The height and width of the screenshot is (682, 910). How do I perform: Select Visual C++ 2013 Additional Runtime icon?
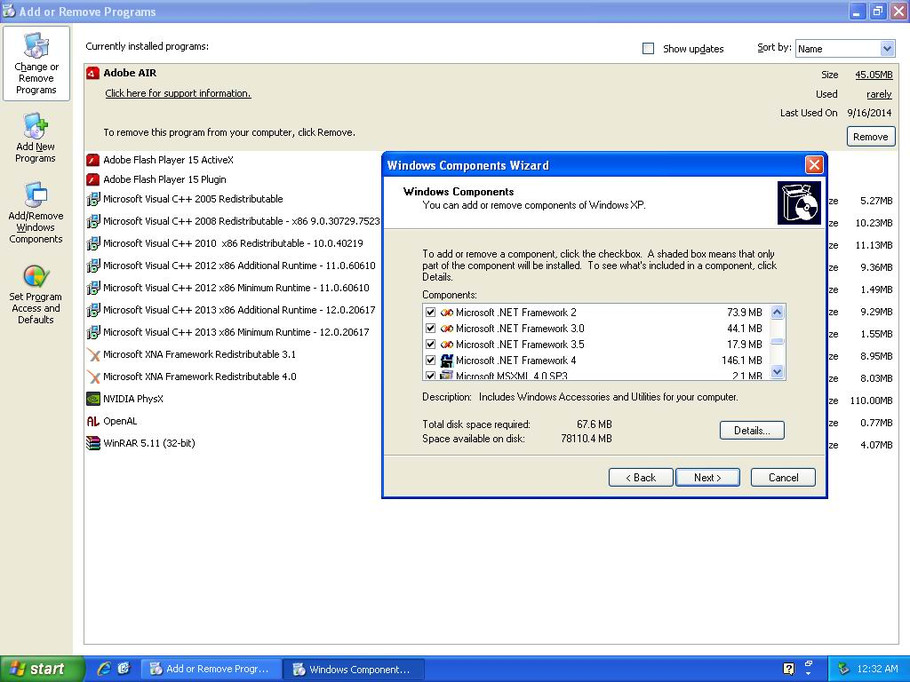tap(93, 310)
